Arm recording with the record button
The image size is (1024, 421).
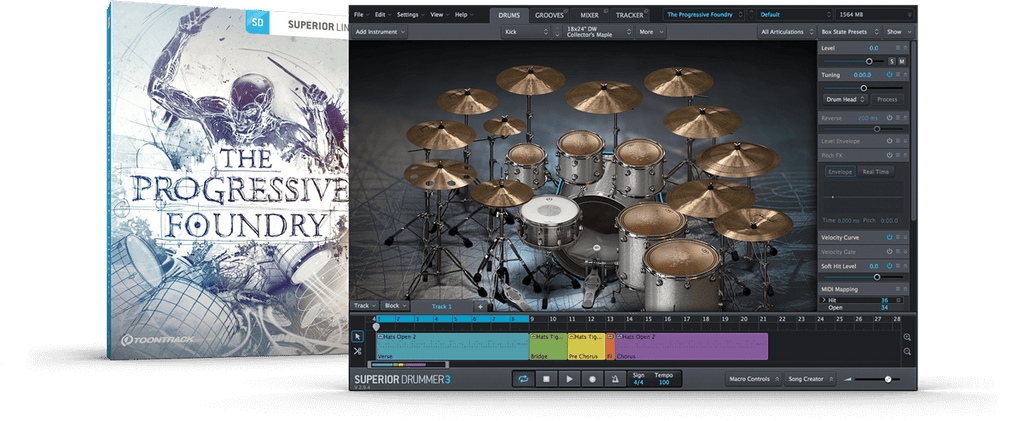(x=592, y=379)
